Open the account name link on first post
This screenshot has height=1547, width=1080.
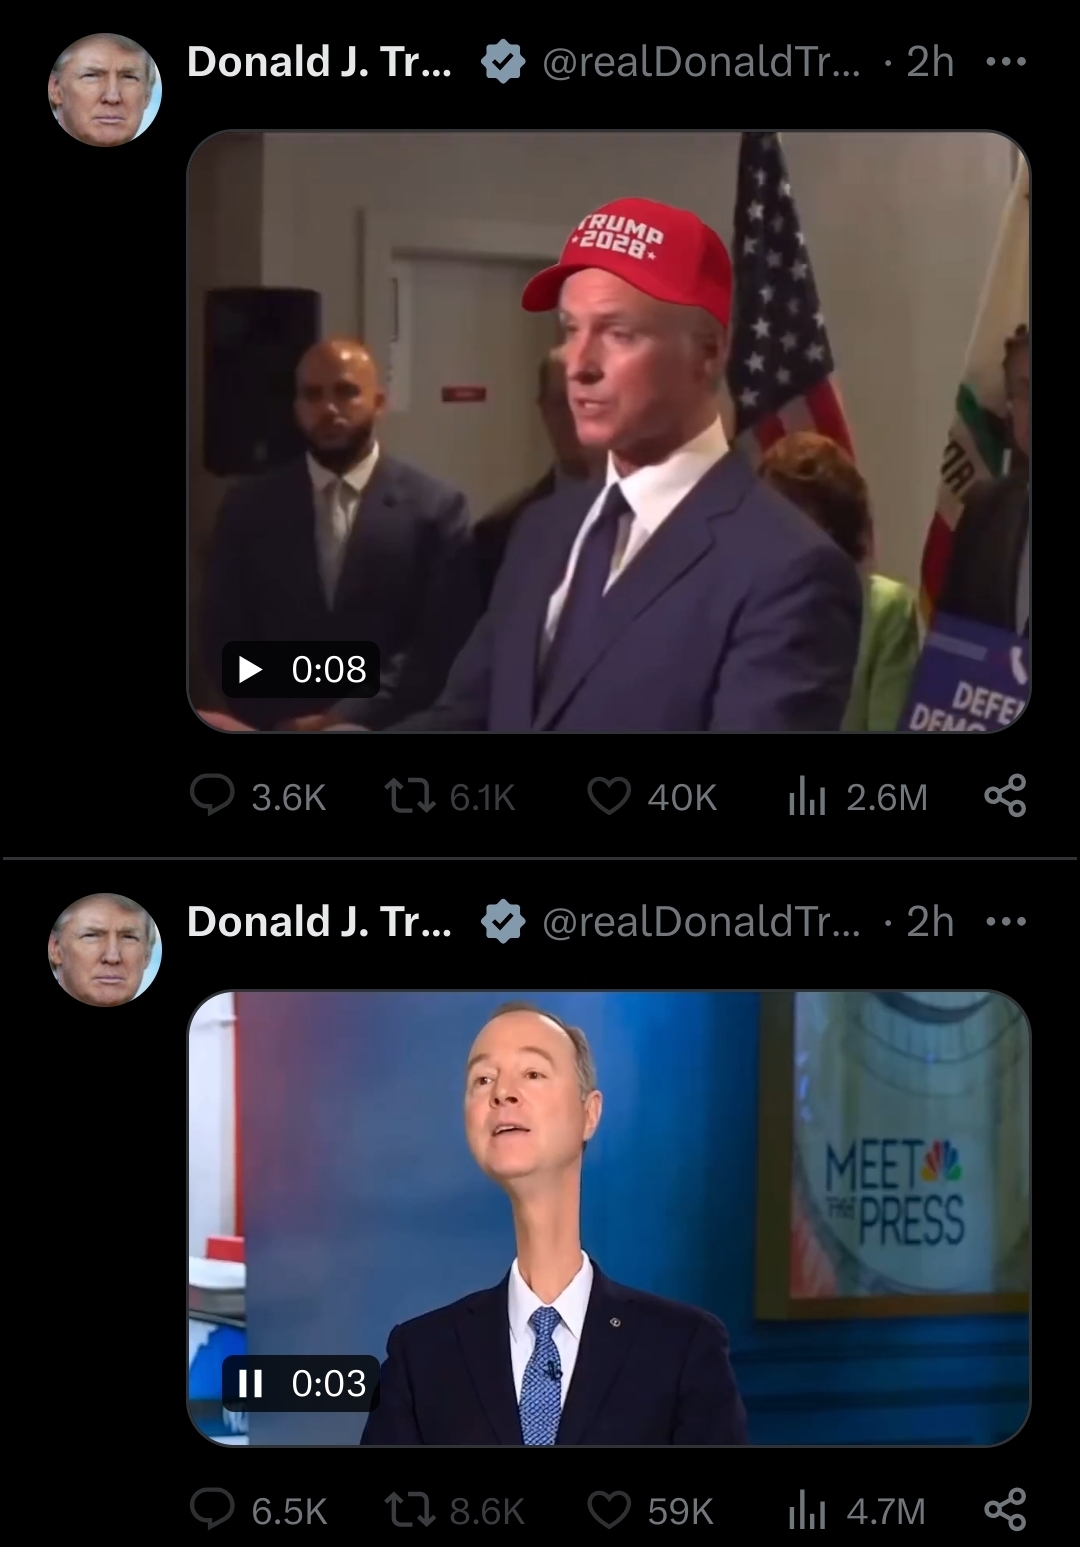pos(319,62)
